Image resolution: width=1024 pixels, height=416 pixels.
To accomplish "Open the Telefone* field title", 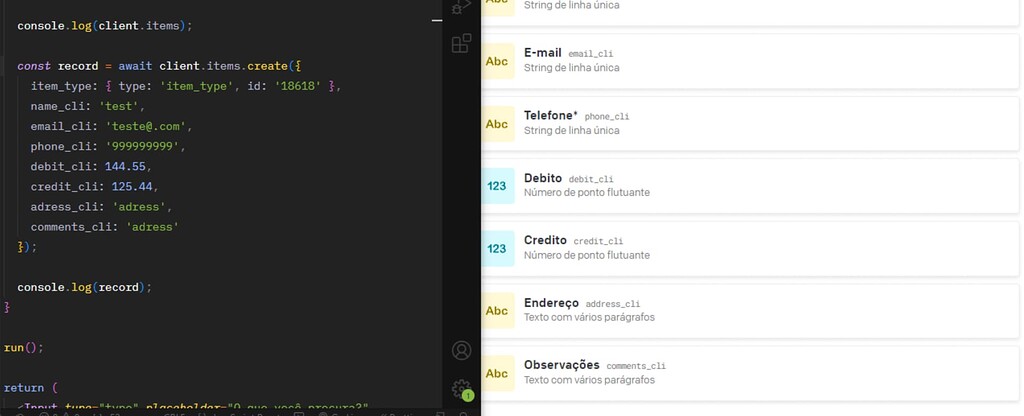I will coord(550,115).
